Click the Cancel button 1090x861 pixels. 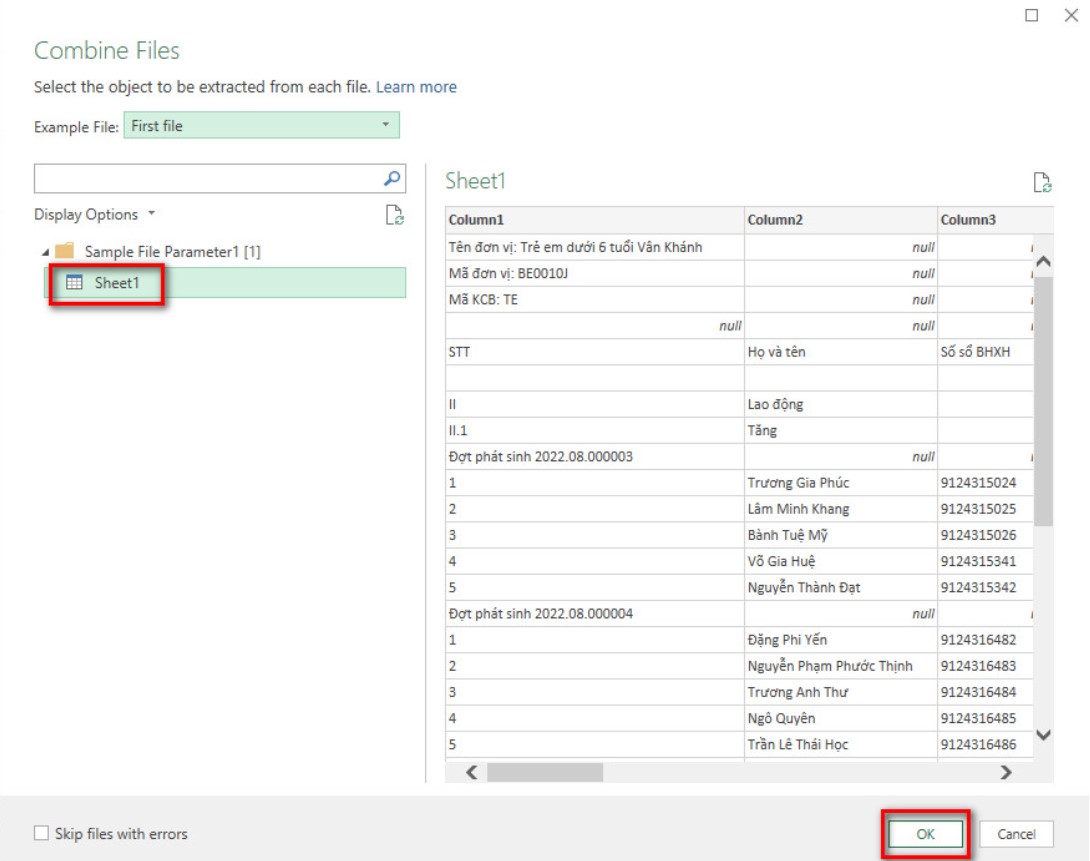click(1016, 834)
